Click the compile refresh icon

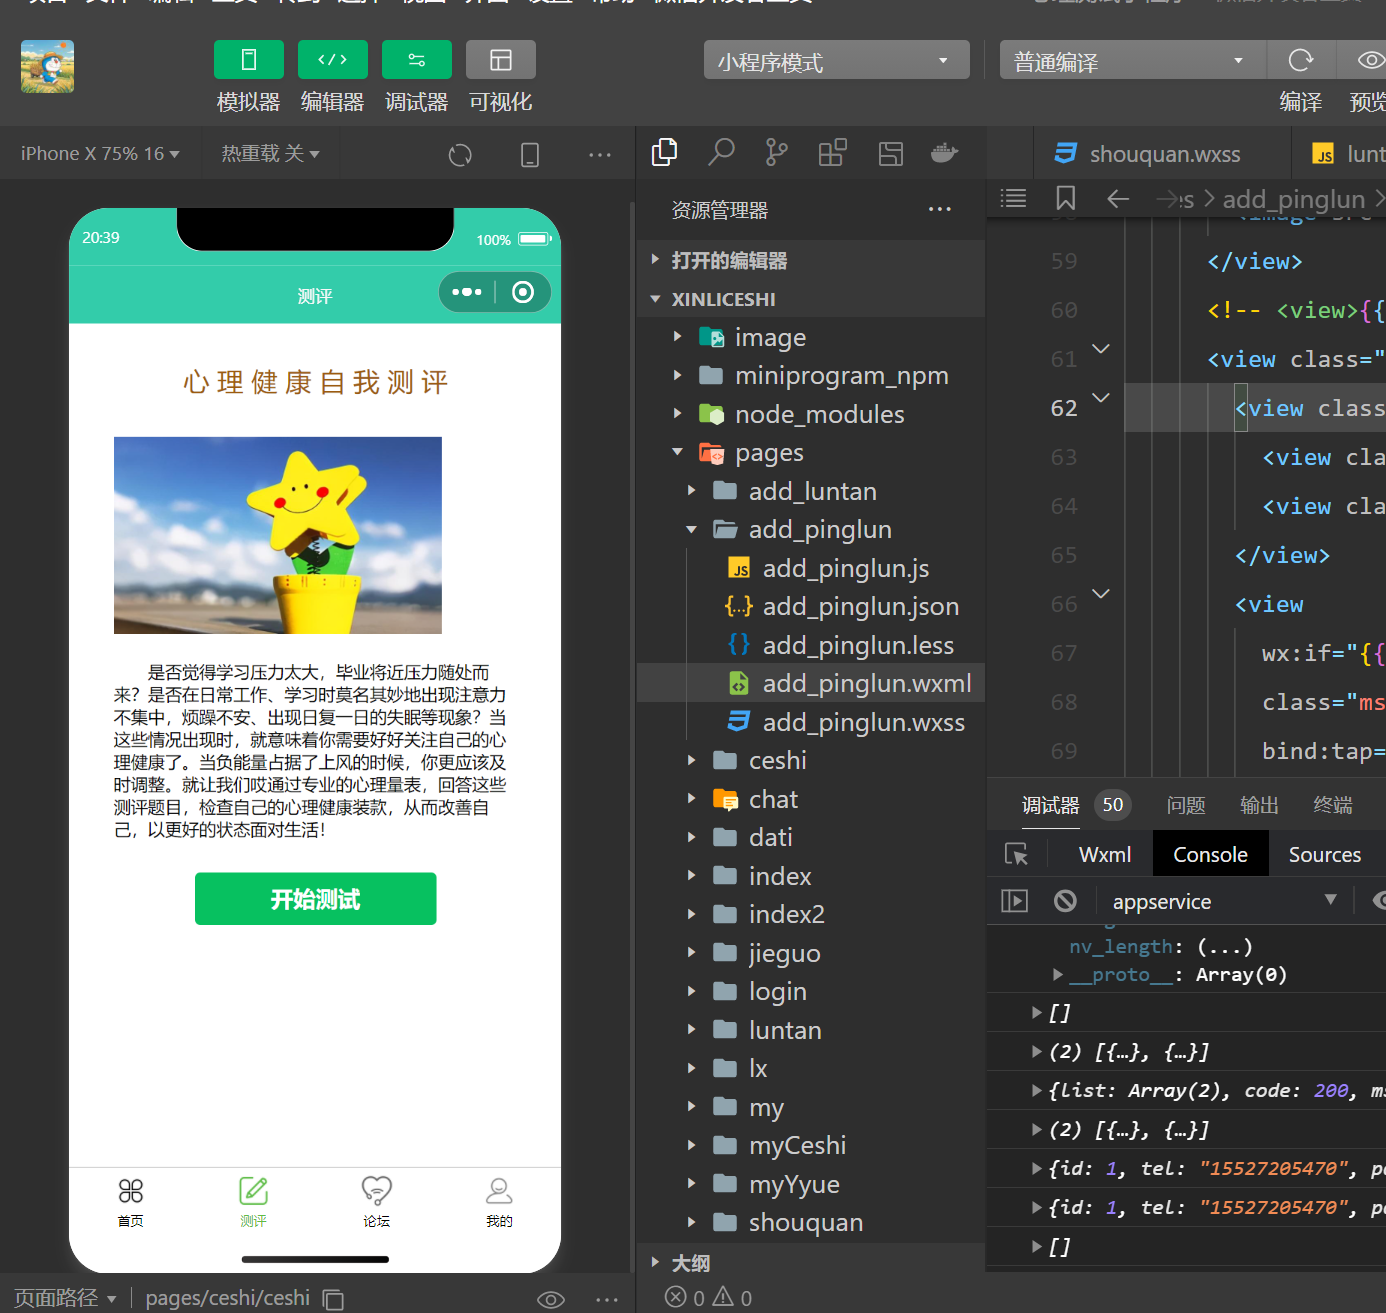(x=1301, y=60)
